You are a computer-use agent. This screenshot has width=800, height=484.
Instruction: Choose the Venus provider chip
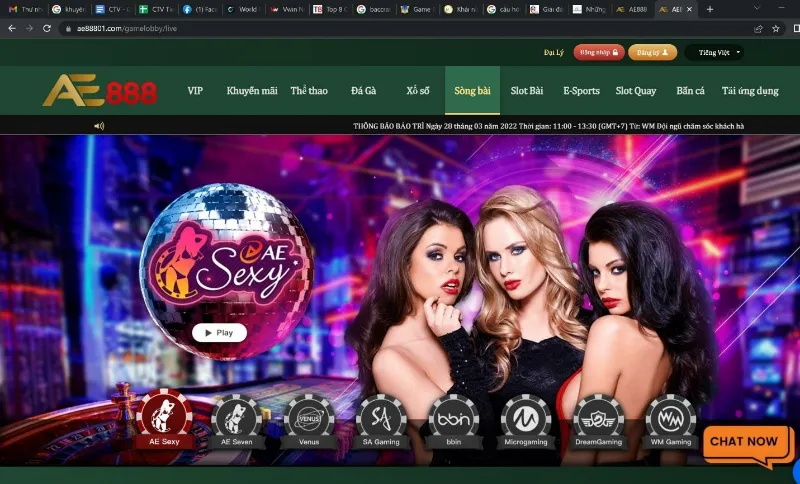(309, 421)
